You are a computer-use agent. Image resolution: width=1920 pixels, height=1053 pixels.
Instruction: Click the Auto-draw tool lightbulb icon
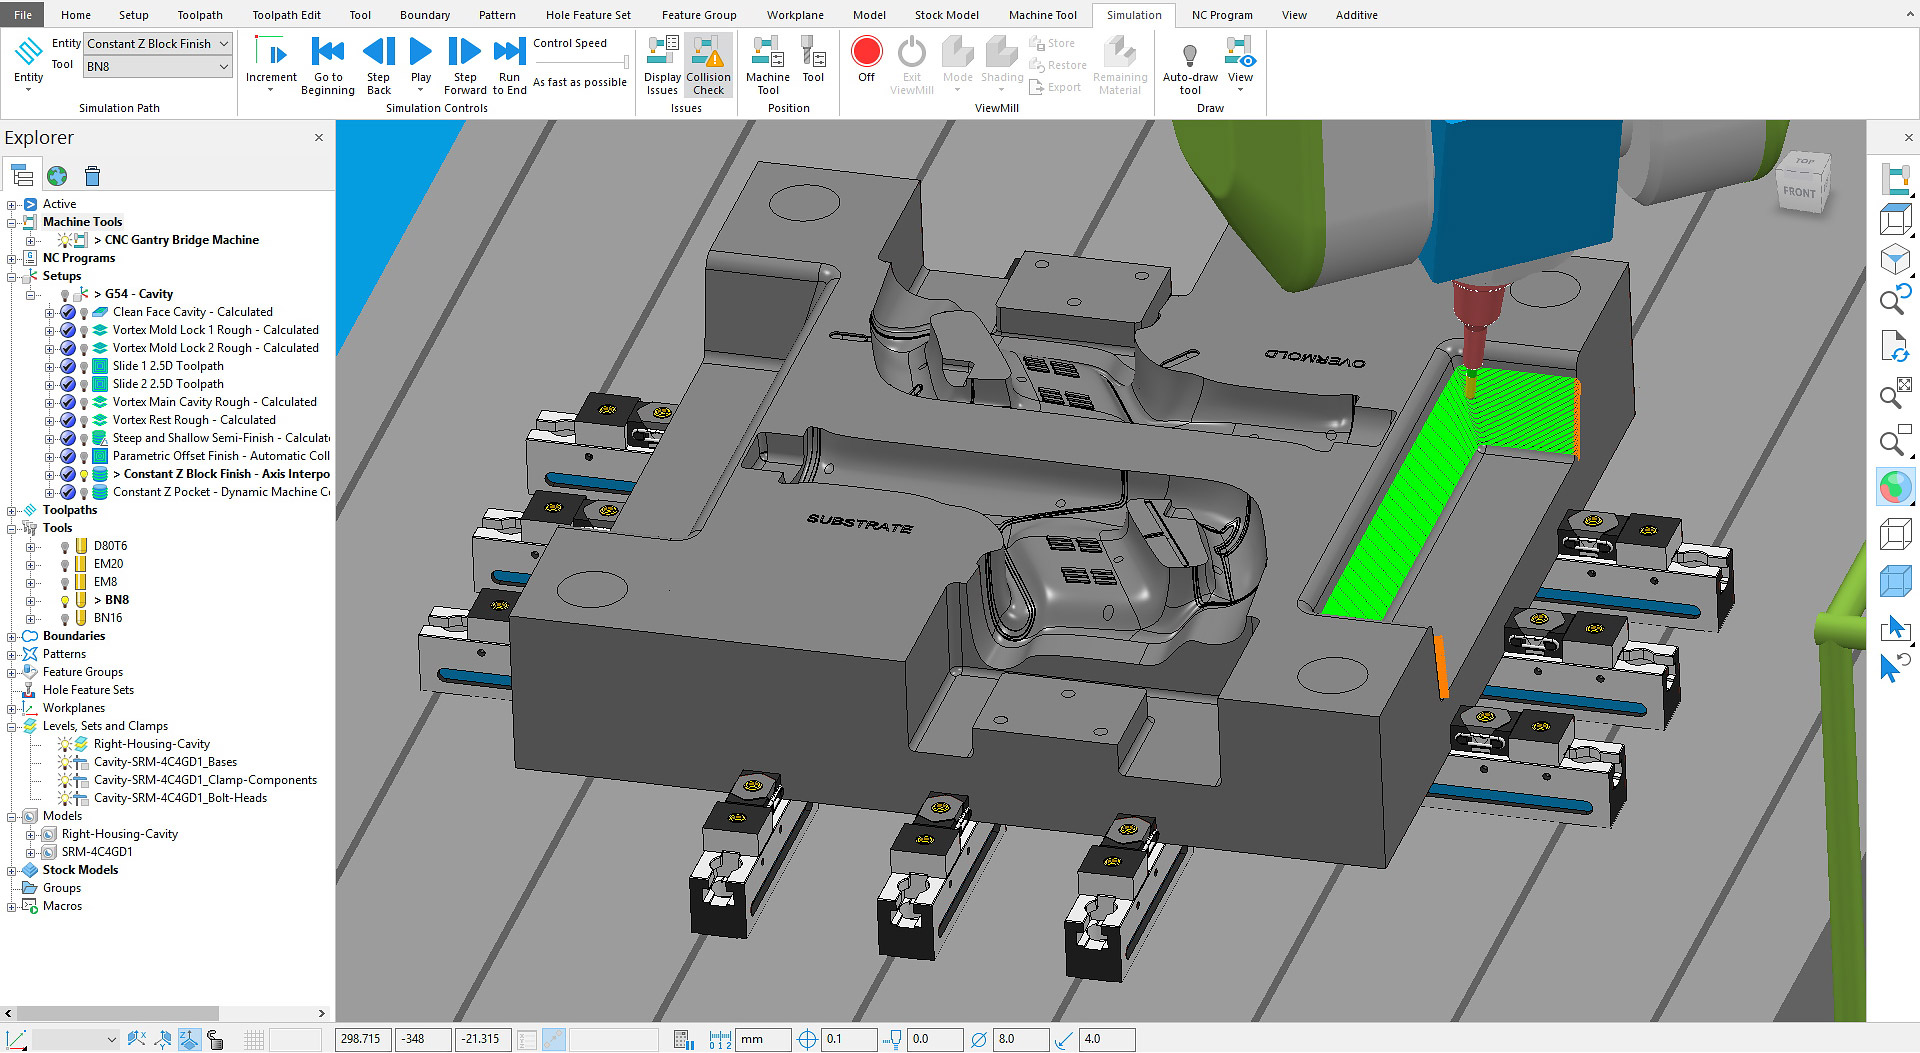pos(1189,54)
